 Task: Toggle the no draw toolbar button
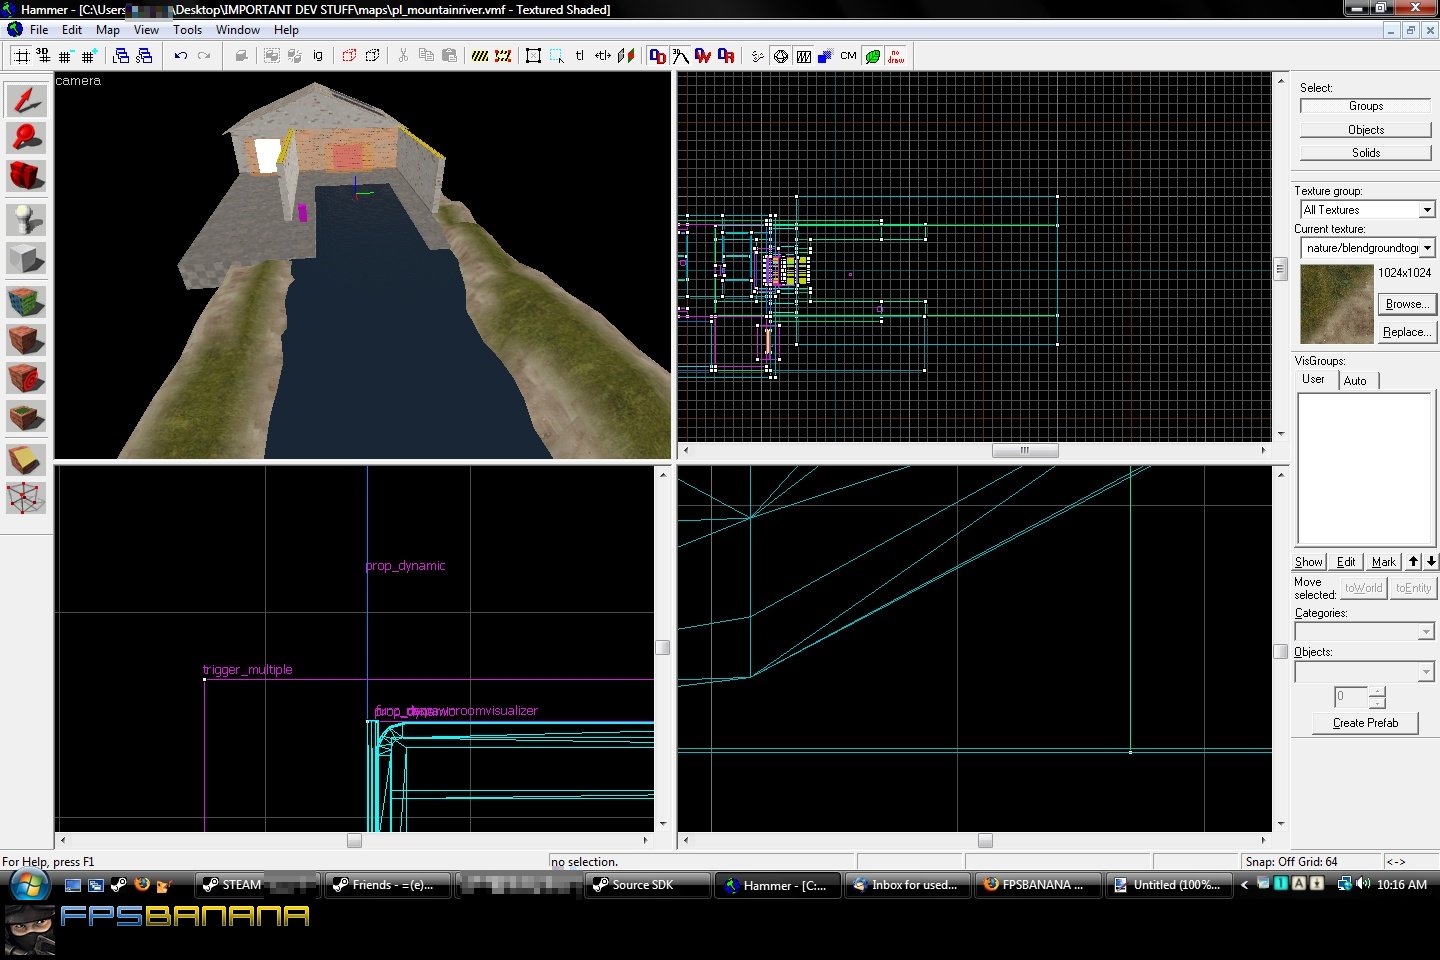tap(896, 56)
